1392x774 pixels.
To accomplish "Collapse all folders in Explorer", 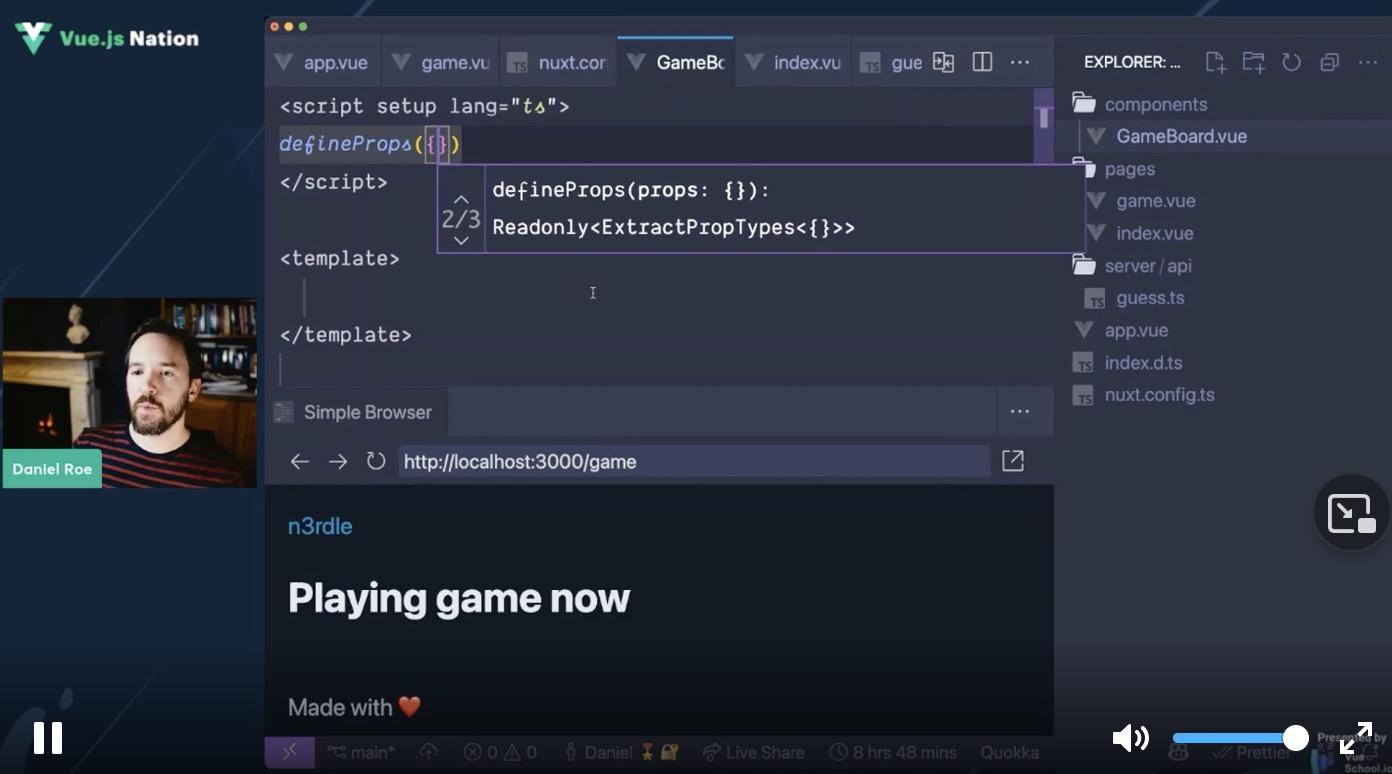I will pyautogui.click(x=1329, y=62).
